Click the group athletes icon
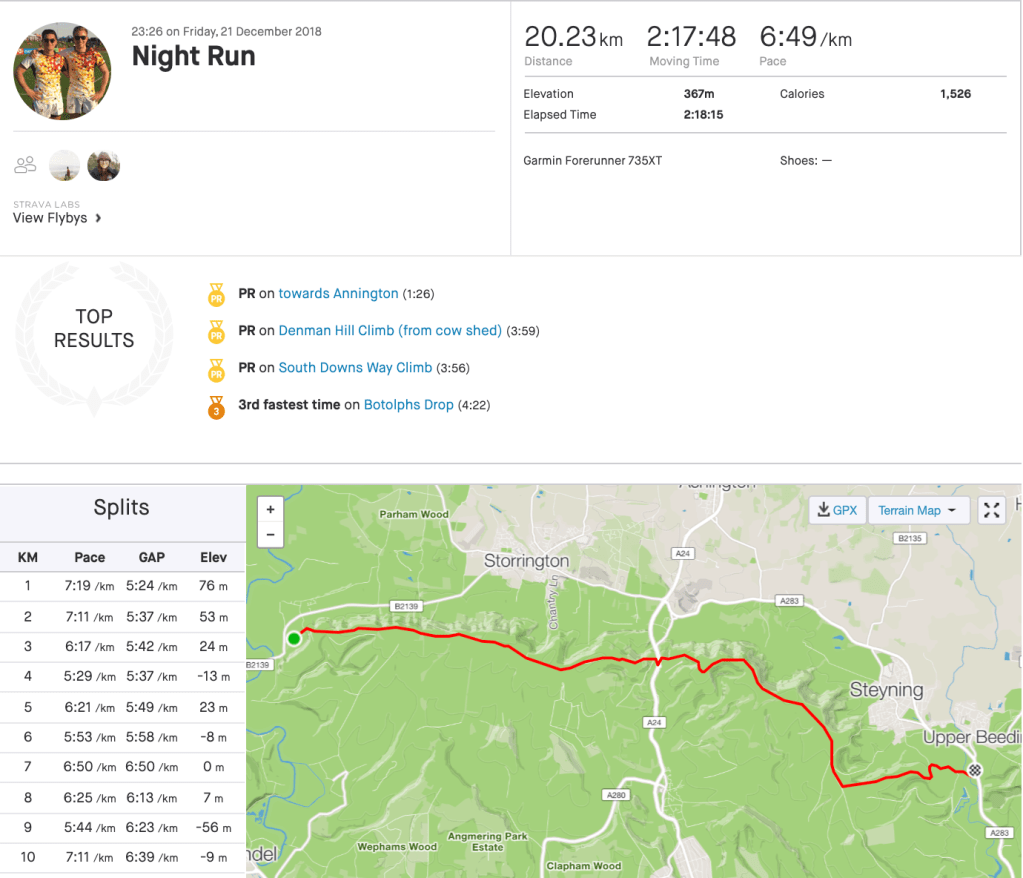This screenshot has width=1023, height=878. point(26,165)
